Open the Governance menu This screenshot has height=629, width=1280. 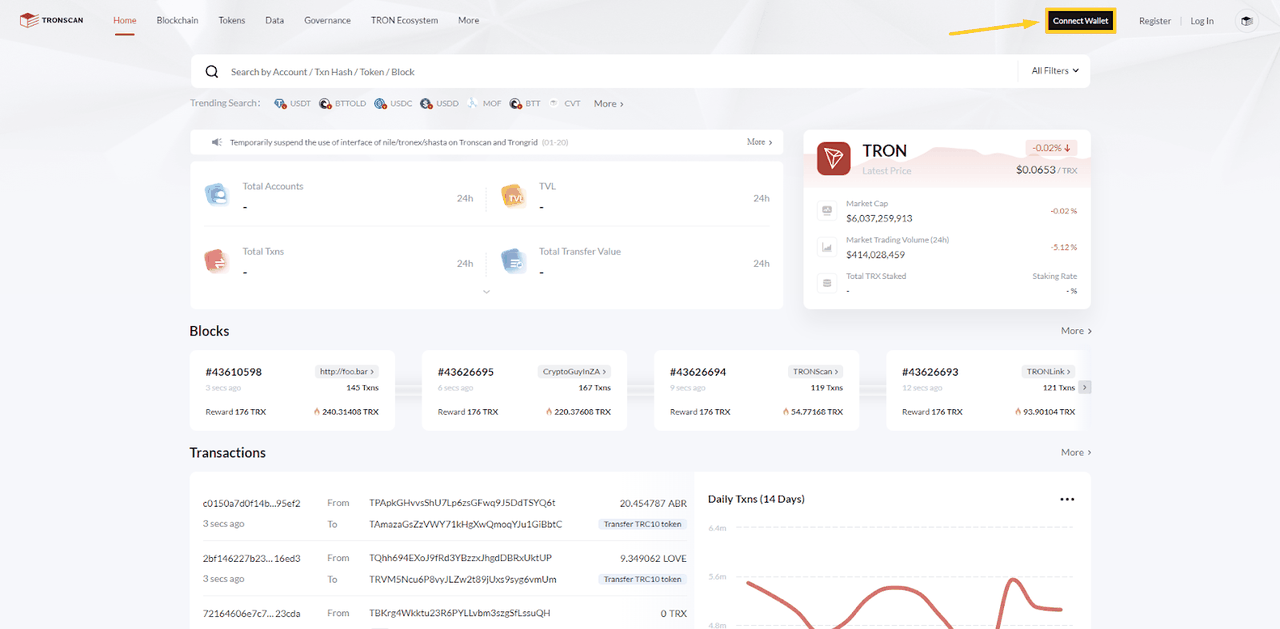point(327,19)
